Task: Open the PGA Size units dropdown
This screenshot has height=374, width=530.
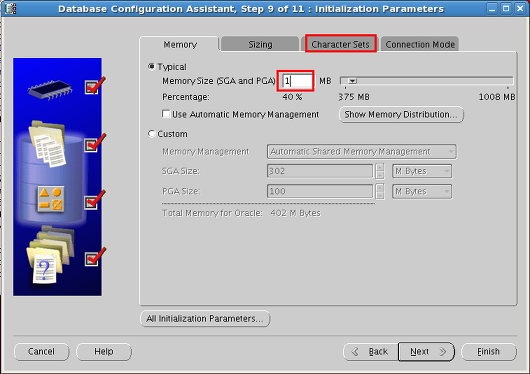Action: (x=422, y=191)
